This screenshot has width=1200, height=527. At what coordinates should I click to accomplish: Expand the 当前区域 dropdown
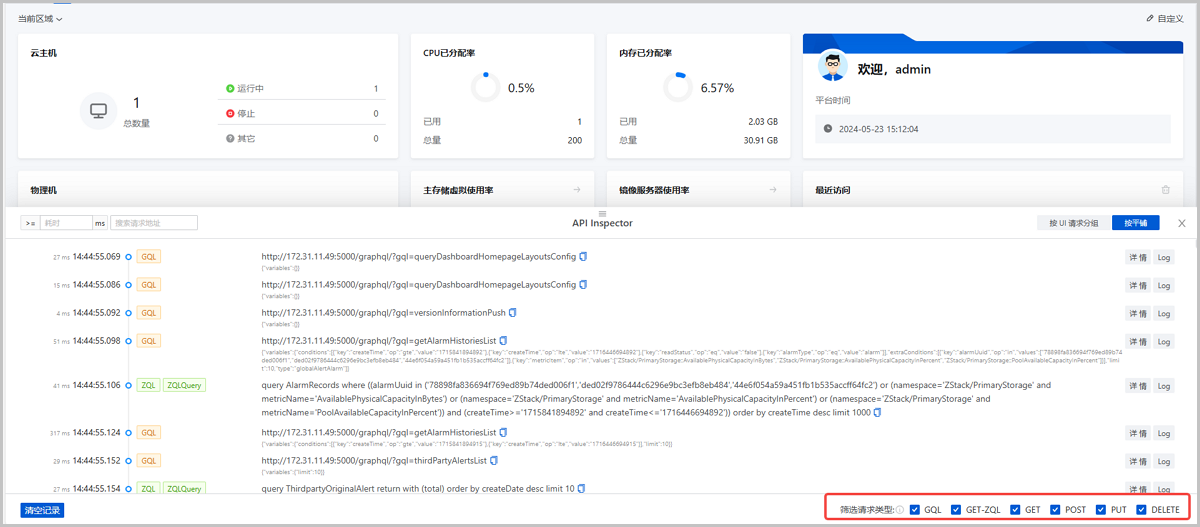coord(40,19)
